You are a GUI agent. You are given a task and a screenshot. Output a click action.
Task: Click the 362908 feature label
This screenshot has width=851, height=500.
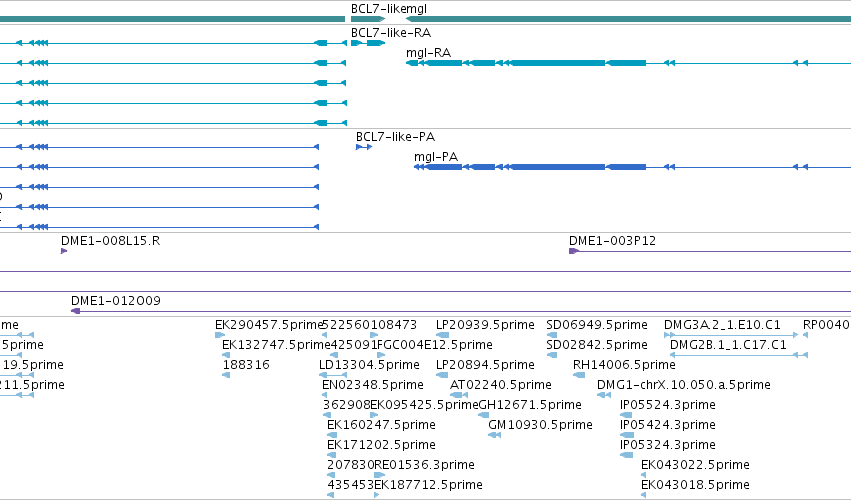(x=346, y=405)
